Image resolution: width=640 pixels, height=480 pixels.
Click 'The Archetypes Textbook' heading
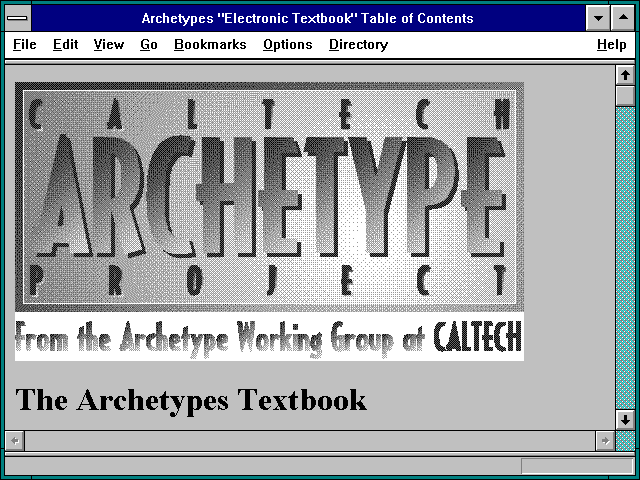tap(191, 400)
